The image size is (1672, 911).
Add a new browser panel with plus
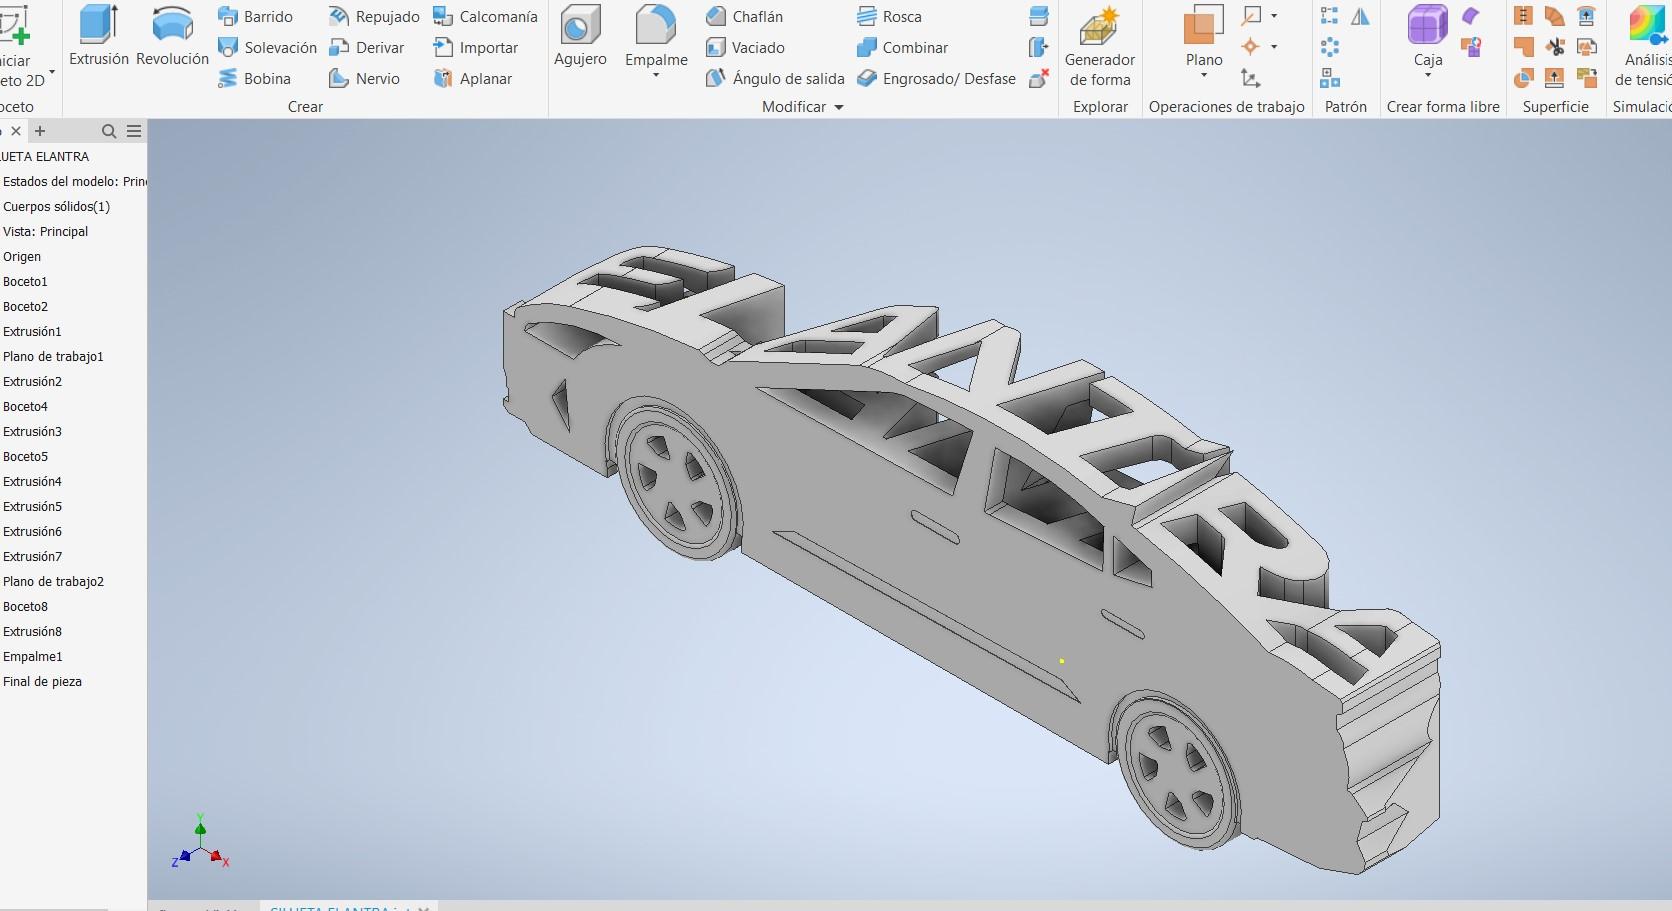click(x=40, y=131)
